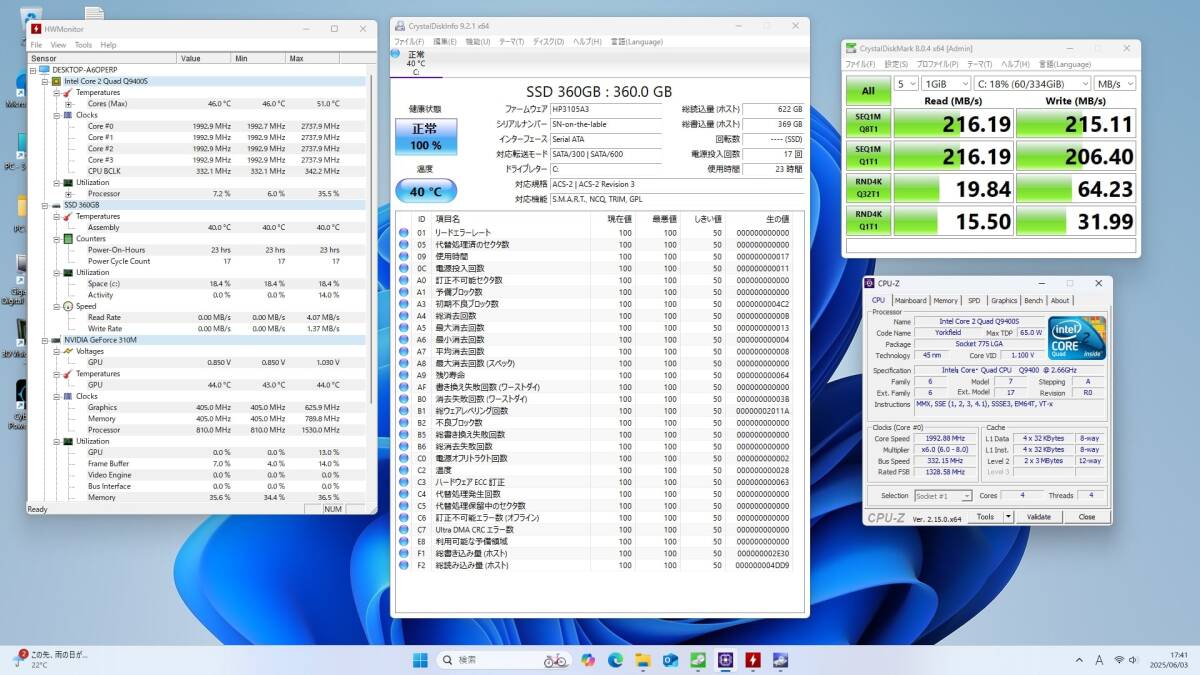Click the Windows Start button on taskbar
1200x675 pixels.
click(420, 660)
